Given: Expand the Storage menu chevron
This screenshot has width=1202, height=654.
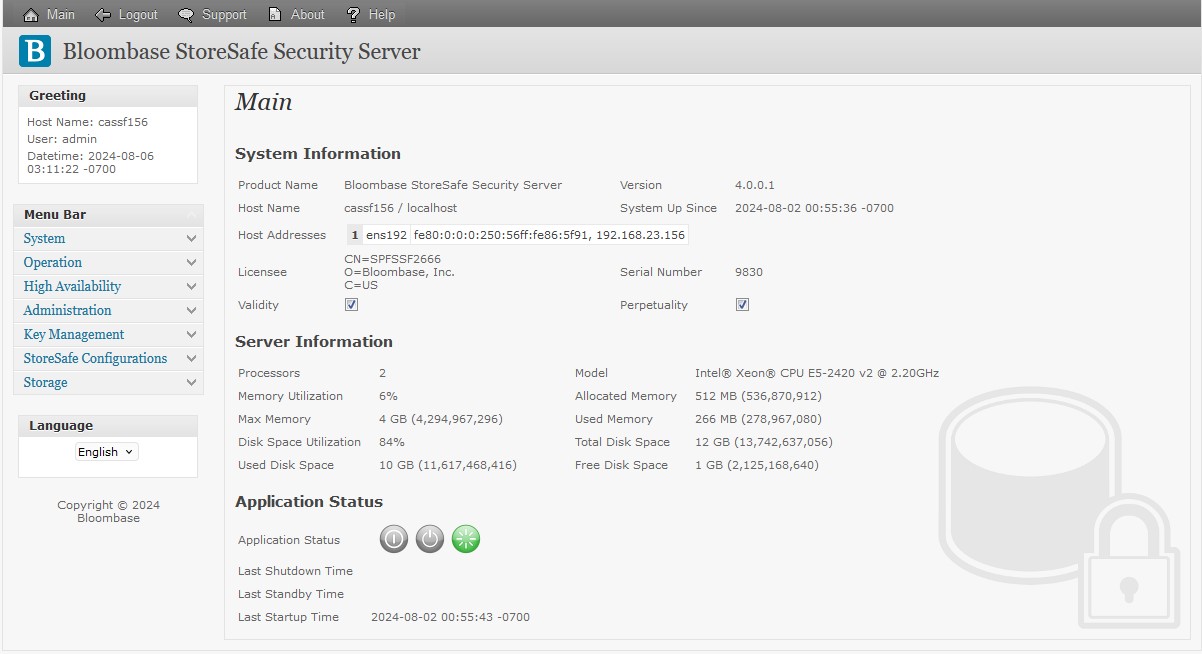Looking at the screenshot, I should point(191,382).
